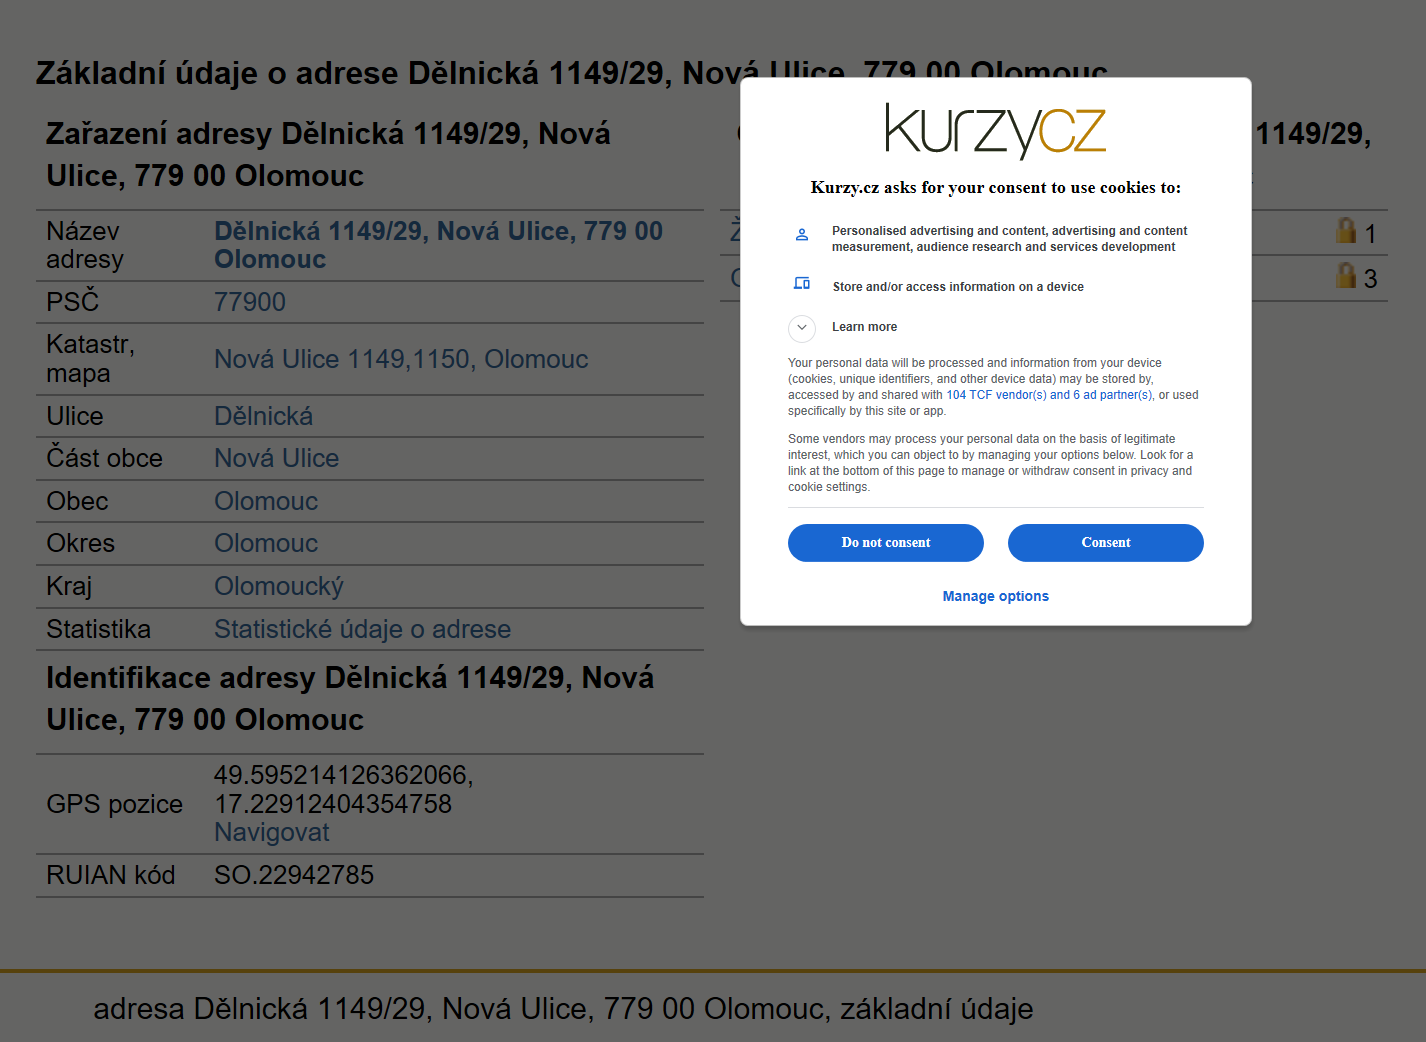The image size is (1426, 1042).
Task: Open Nová Ulice 1149,1150, Olomouc cadastre link
Action: point(401,359)
